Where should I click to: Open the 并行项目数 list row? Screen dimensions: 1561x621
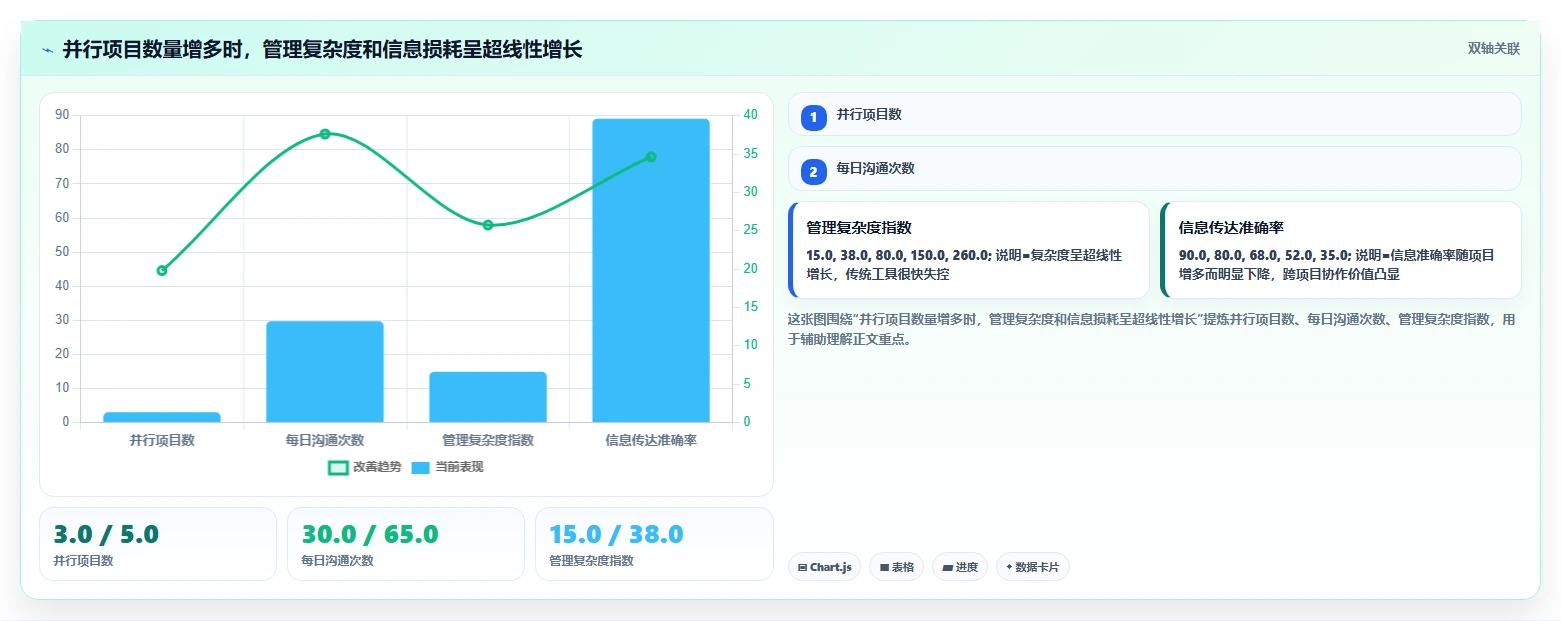click(x=1154, y=114)
